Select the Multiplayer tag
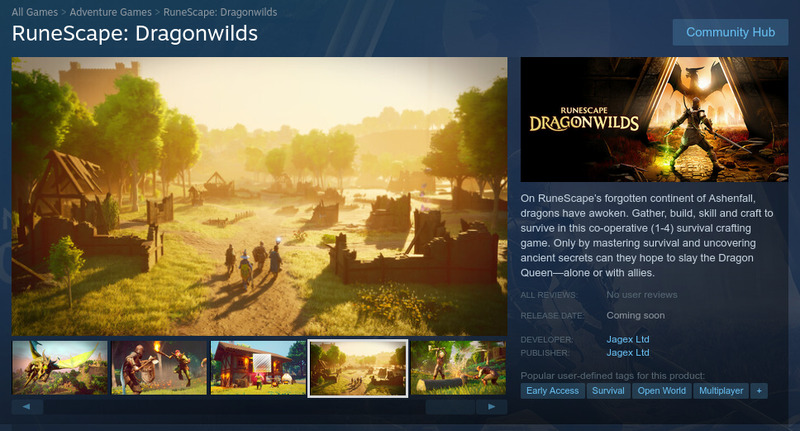Image resolution: width=800 pixels, height=431 pixels. (x=721, y=391)
